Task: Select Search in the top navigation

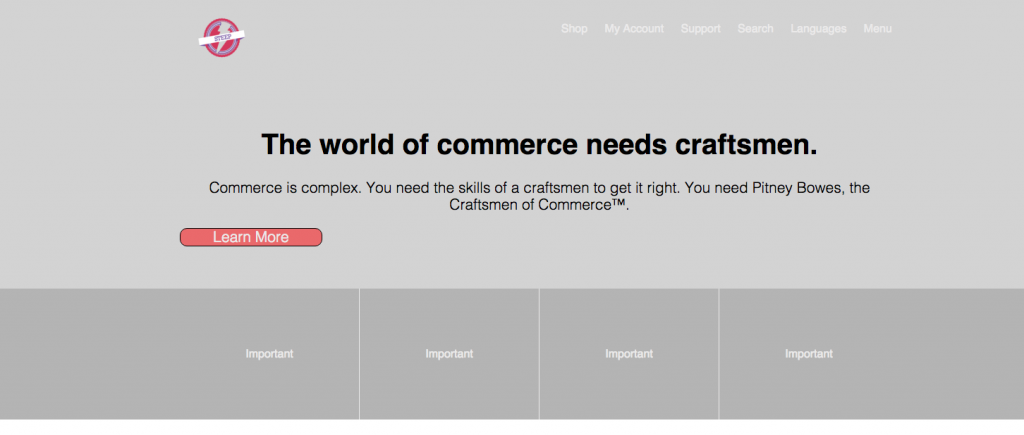Action: (756, 29)
